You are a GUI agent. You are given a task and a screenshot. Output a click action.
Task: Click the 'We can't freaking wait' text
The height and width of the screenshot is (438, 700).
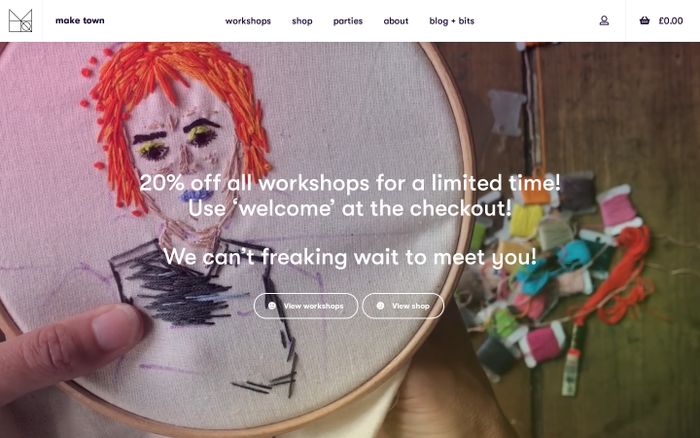click(x=350, y=257)
